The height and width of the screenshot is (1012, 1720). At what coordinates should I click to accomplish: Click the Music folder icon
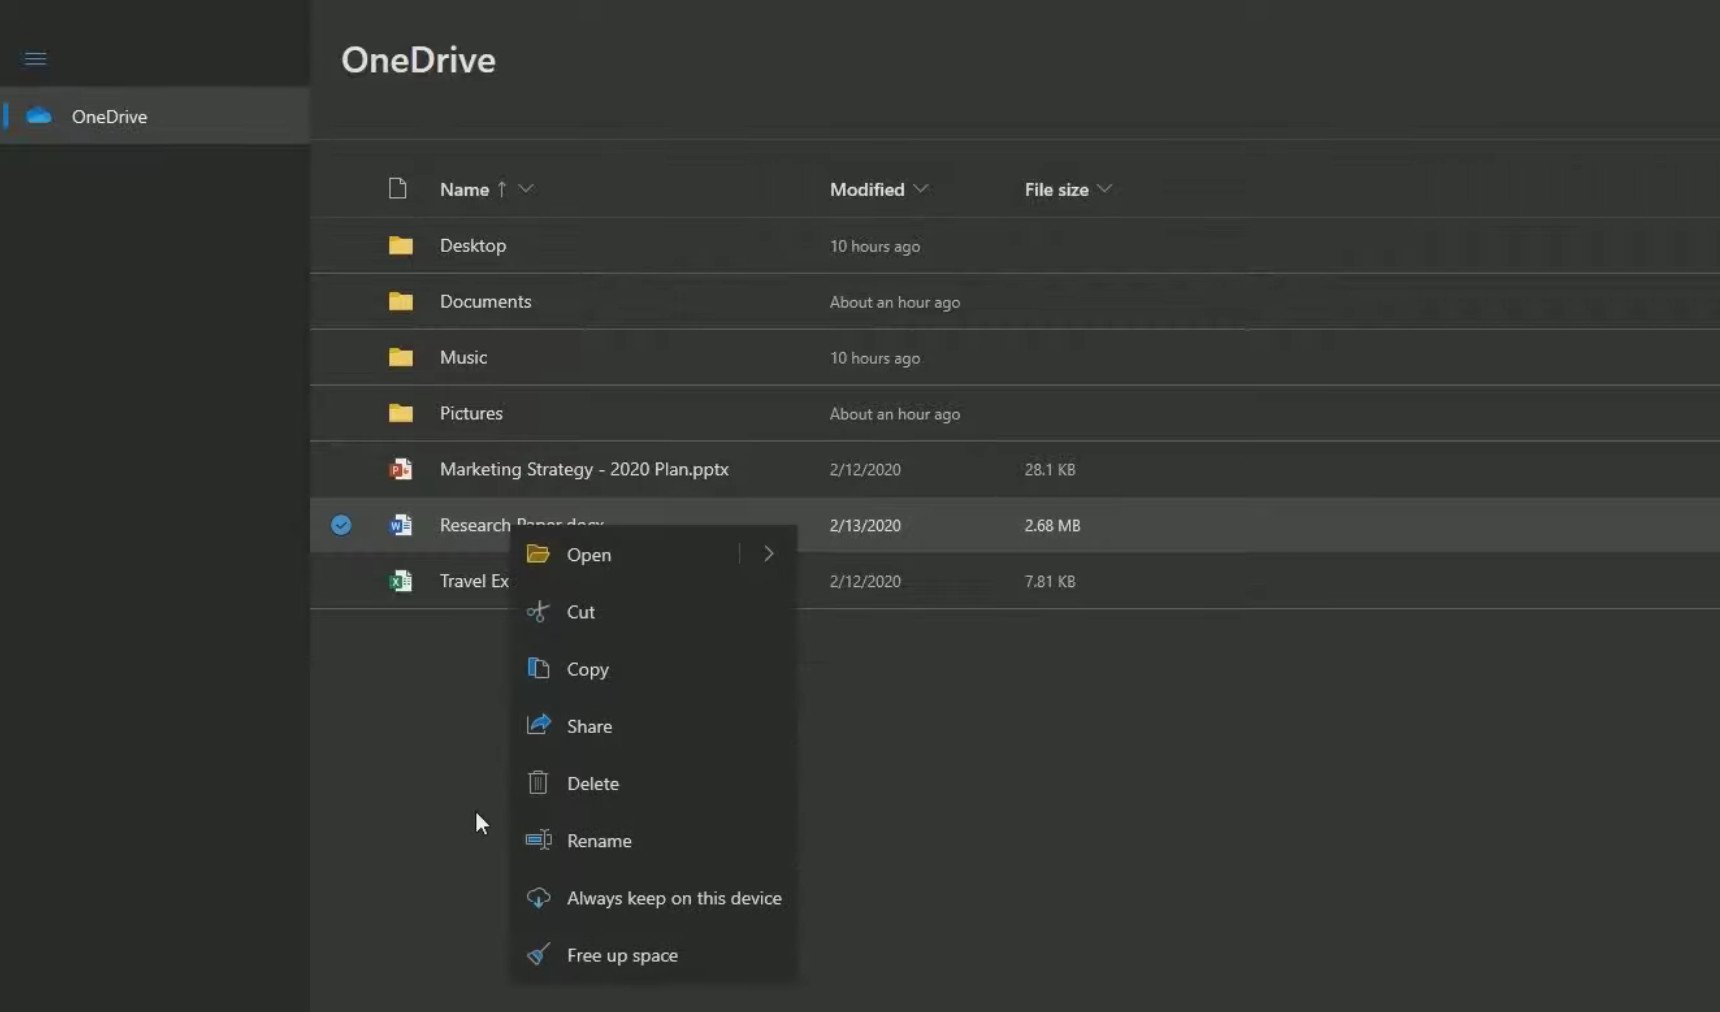click(401, 357)
